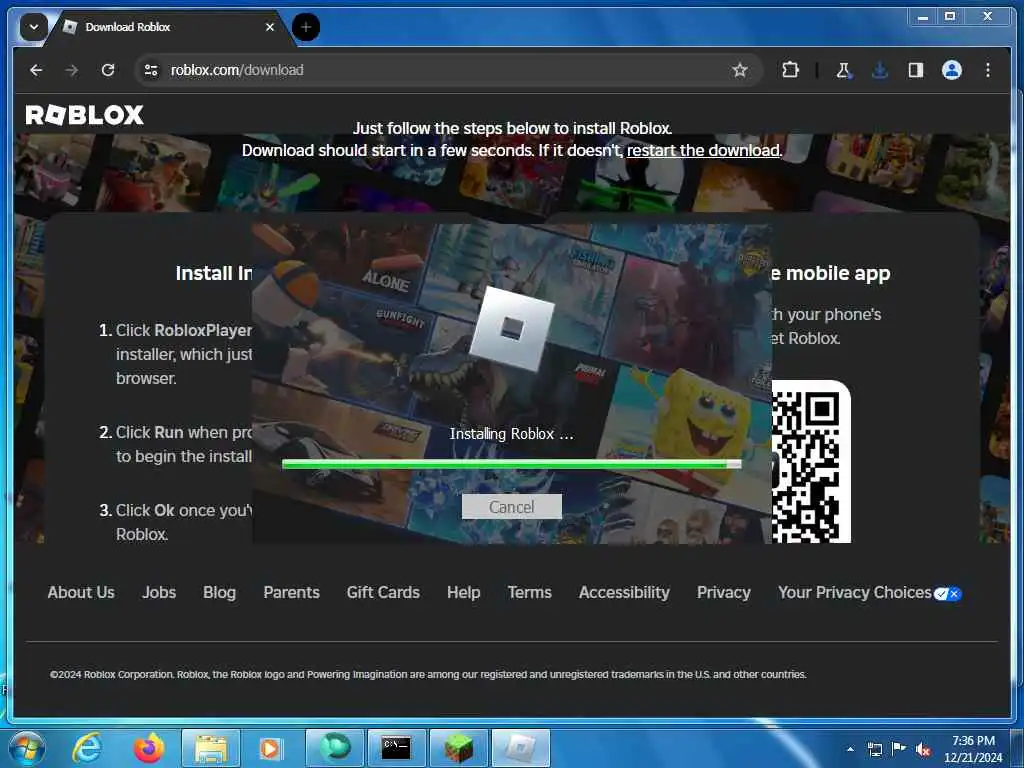Open Windows Explorer folder on taskbar

point(211,748)
